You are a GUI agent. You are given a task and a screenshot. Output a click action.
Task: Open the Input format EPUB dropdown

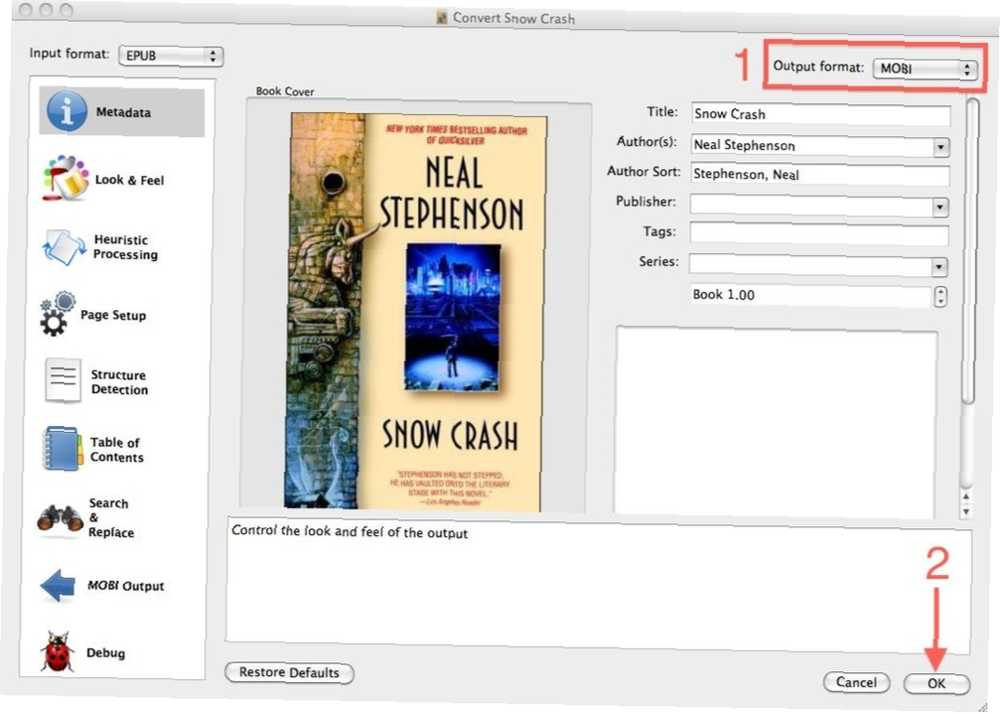click(x=171, y=56)
